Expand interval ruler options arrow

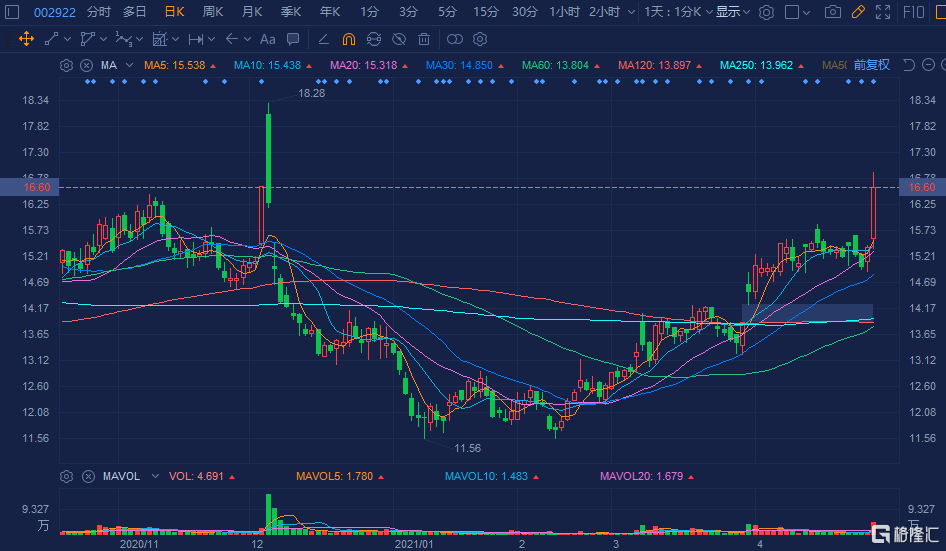coord(211,39)
